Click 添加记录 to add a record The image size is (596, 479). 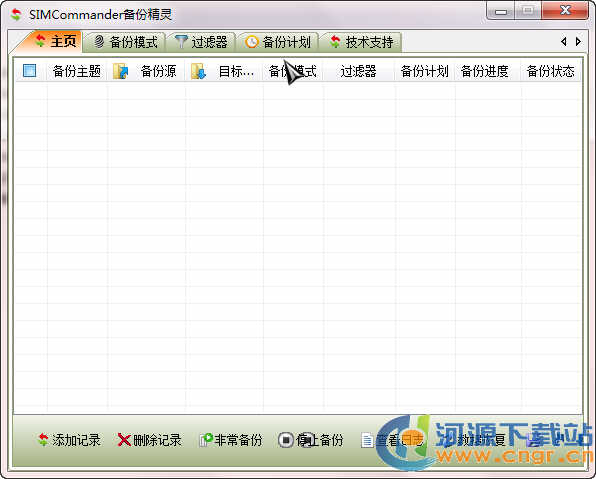(x=69, y=440)
